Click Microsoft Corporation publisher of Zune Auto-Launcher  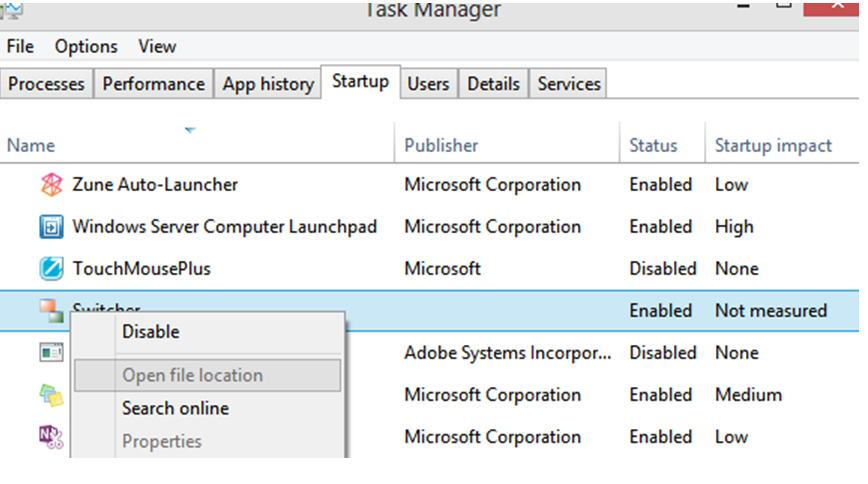pos(493,184)
